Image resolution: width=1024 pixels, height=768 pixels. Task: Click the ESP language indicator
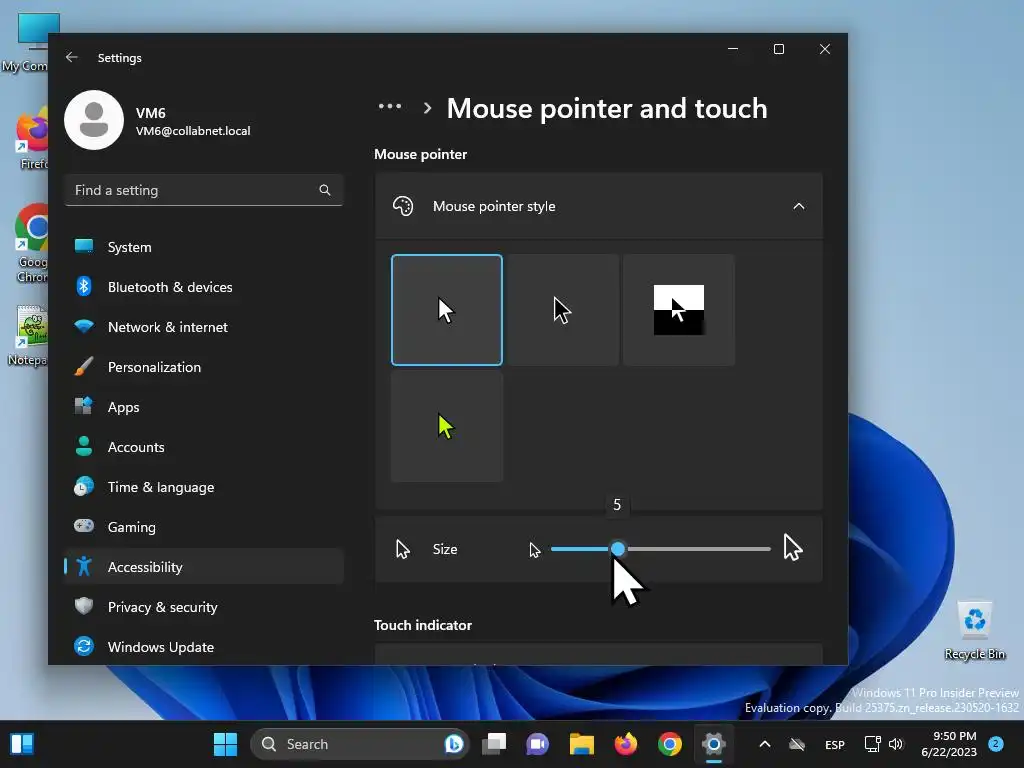point(835,744)
